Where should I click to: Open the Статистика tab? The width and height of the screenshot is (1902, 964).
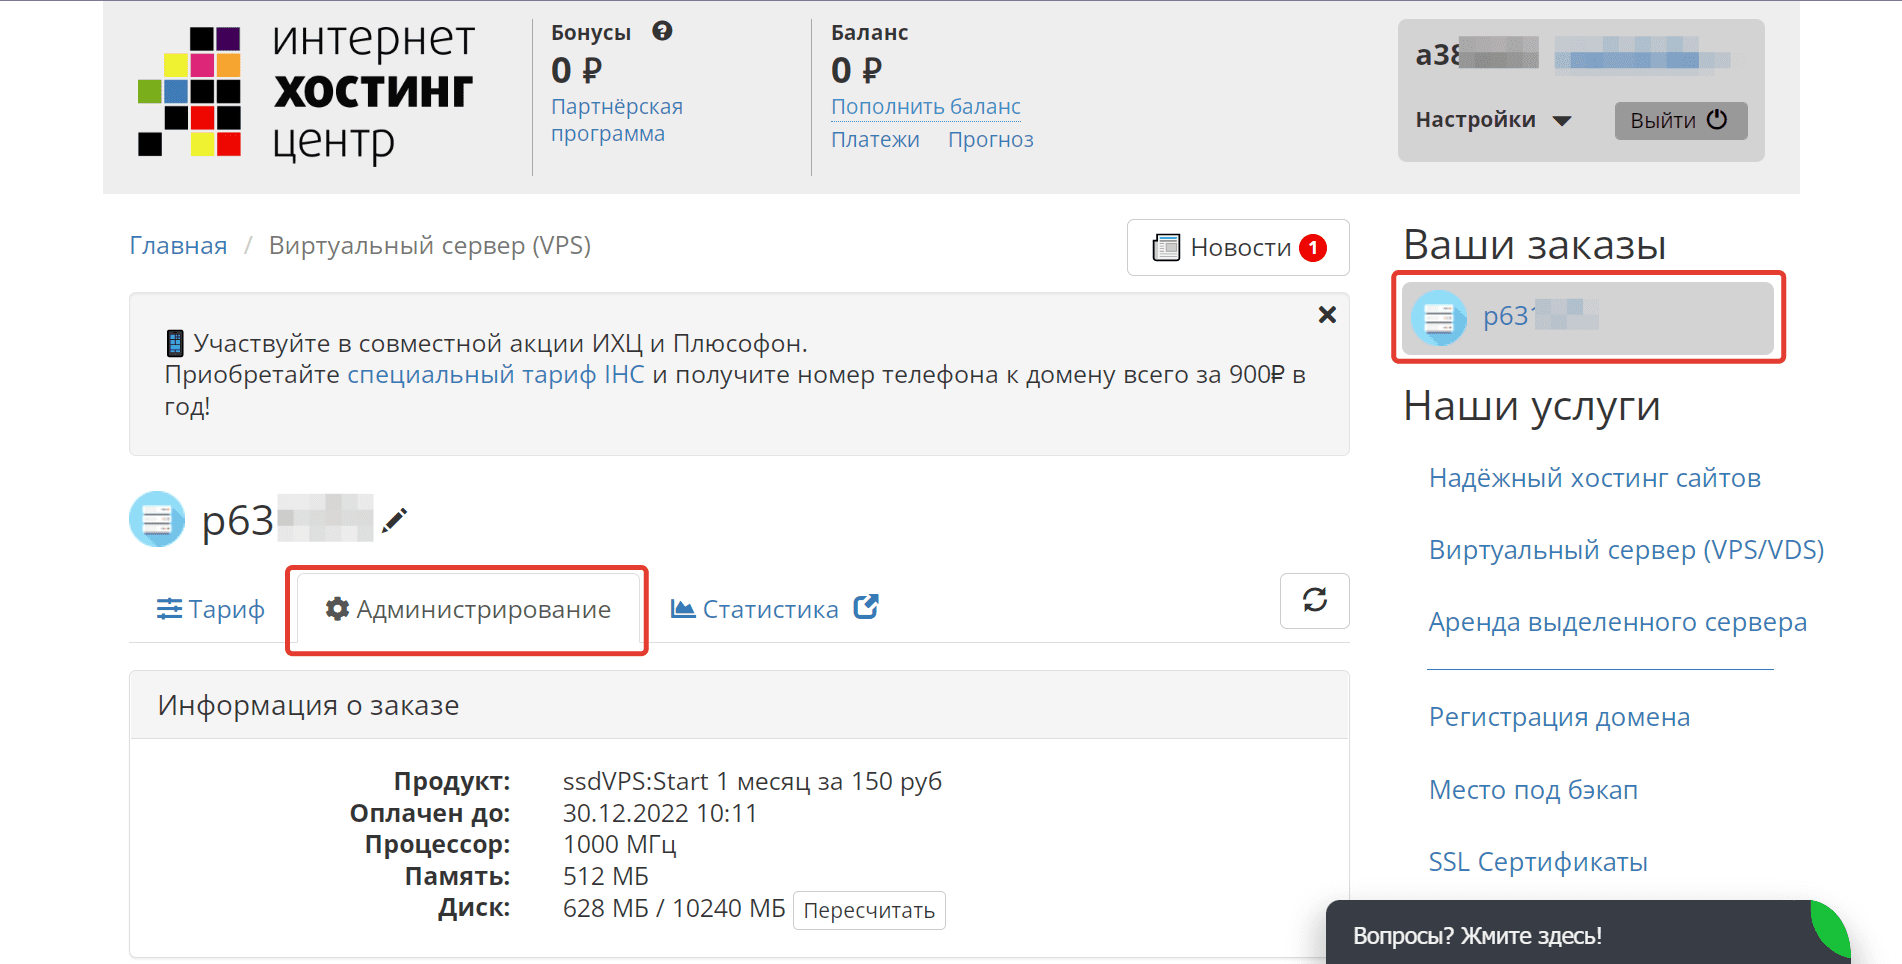click(755, 609)
